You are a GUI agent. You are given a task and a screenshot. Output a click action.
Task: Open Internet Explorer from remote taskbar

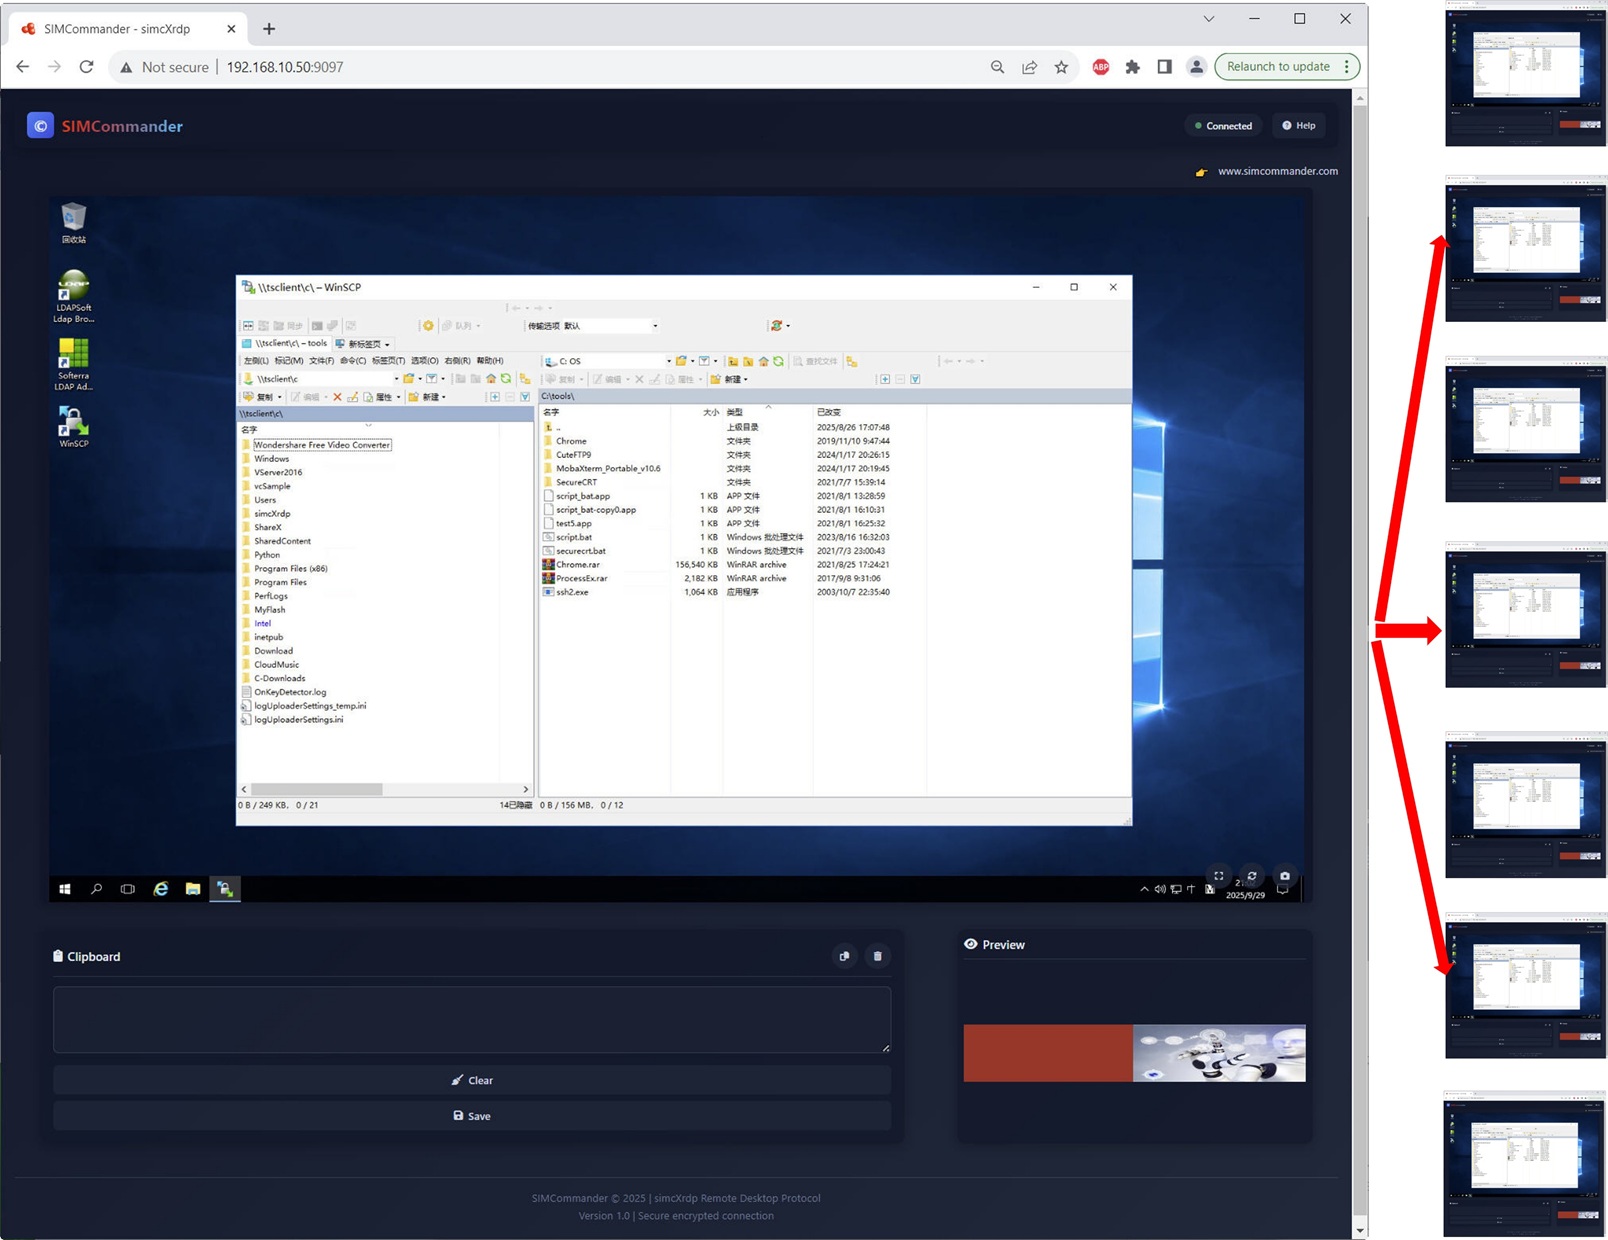pyautogui.click(x=160, y=889)
